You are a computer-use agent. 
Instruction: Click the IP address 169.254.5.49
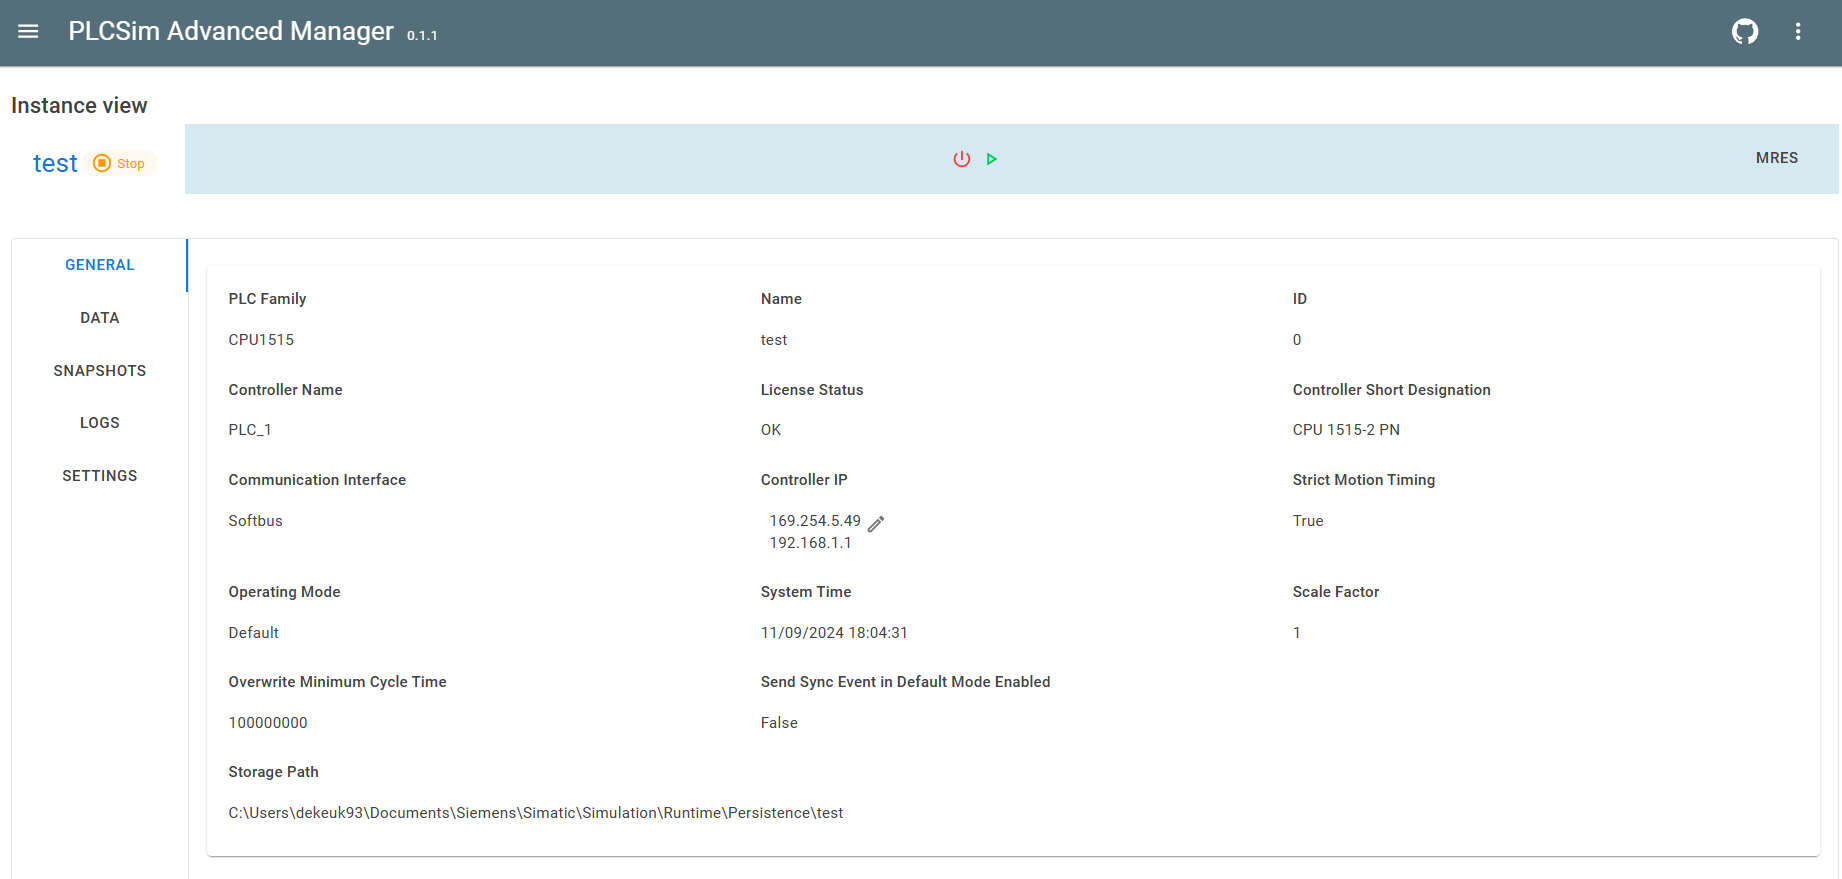point(815,521)
